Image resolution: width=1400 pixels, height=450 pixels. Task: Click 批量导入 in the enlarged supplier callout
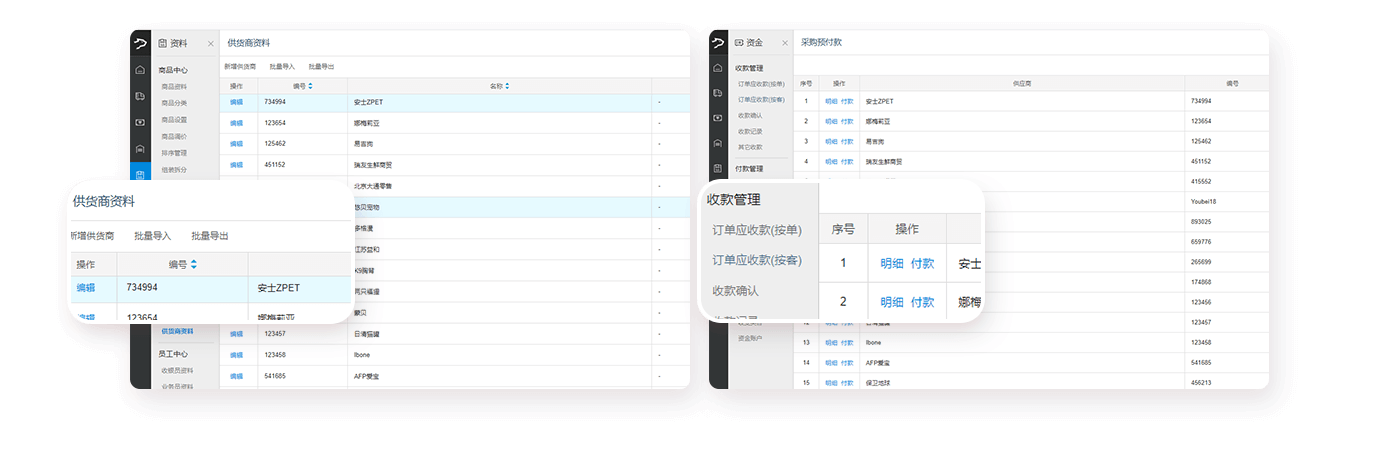pyautogui.click(x=153, y=236)
